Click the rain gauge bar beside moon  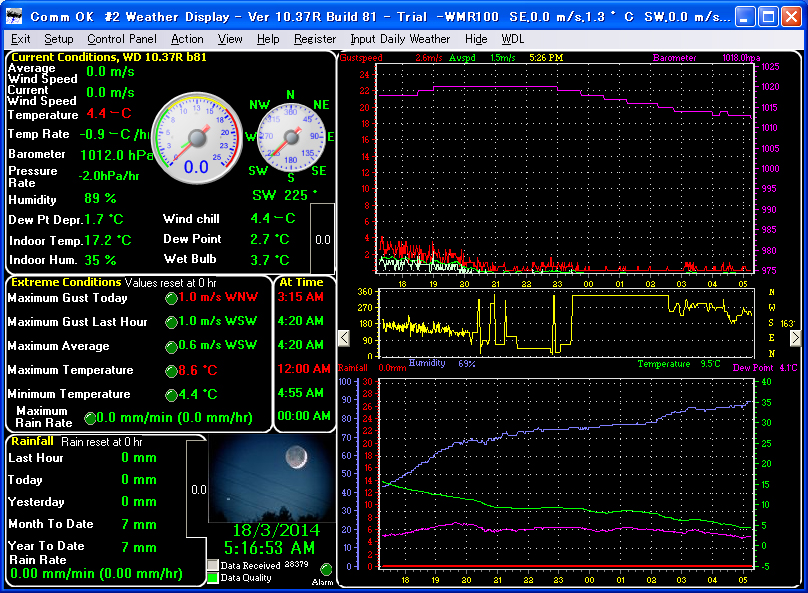[198, 489]
